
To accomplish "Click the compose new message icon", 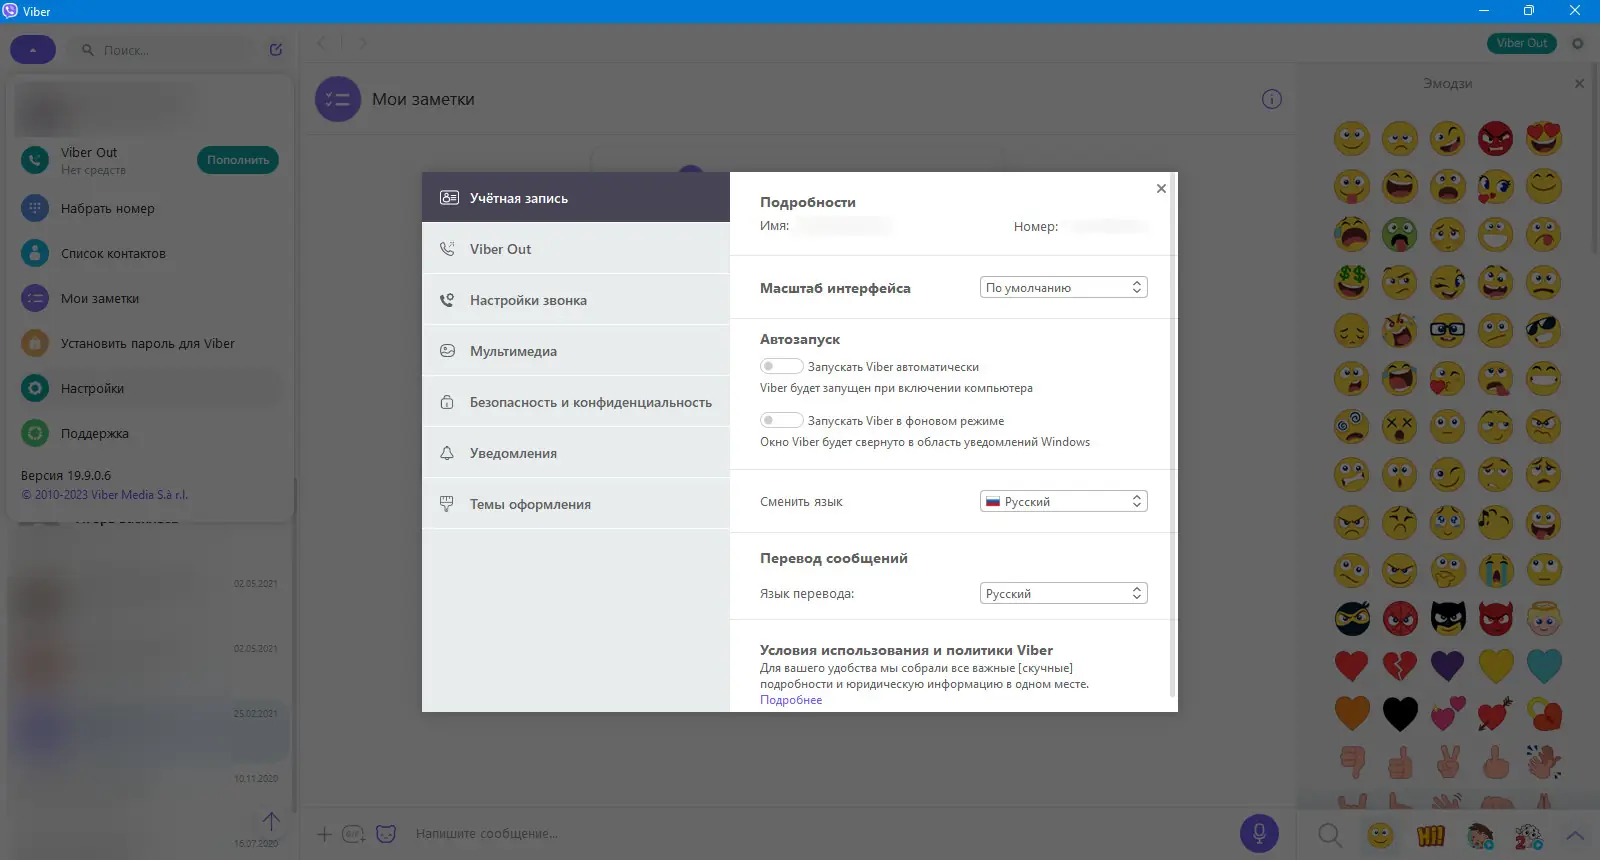I will (x=276, y=49).
